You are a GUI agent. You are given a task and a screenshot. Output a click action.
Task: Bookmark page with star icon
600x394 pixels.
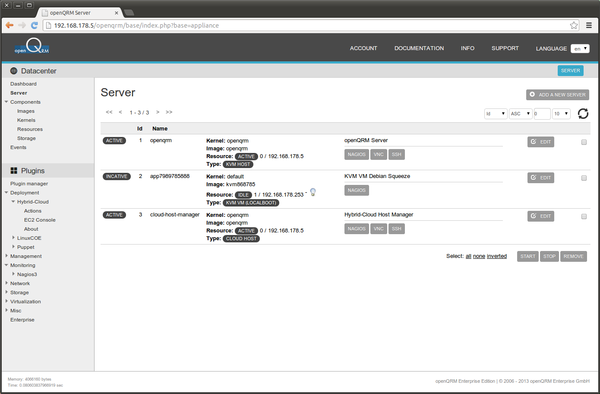(574, 25)
